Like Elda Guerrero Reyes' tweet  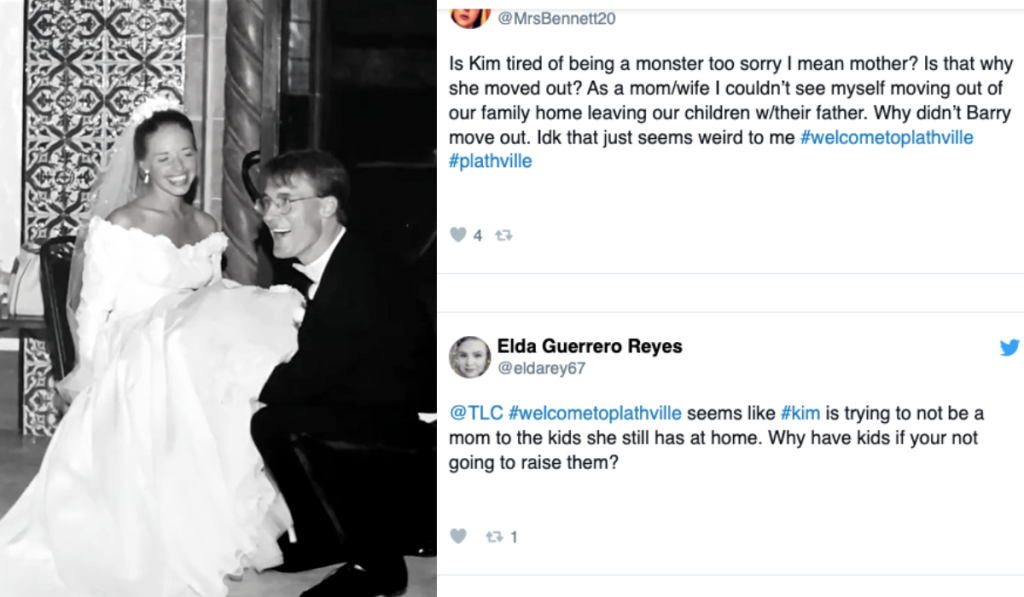click(458, 536)
